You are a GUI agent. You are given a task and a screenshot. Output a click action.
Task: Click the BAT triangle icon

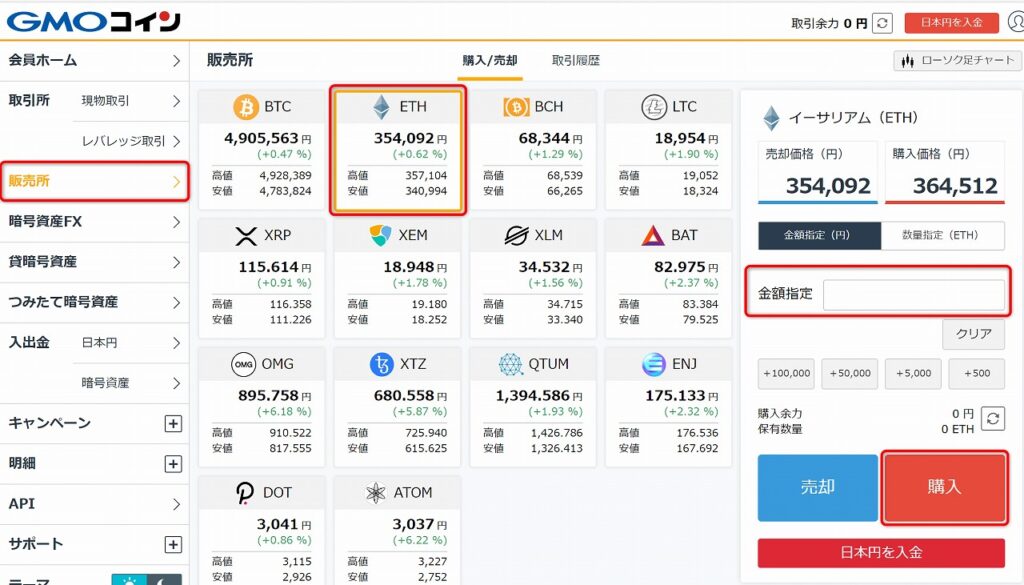(x=652, y=235)
